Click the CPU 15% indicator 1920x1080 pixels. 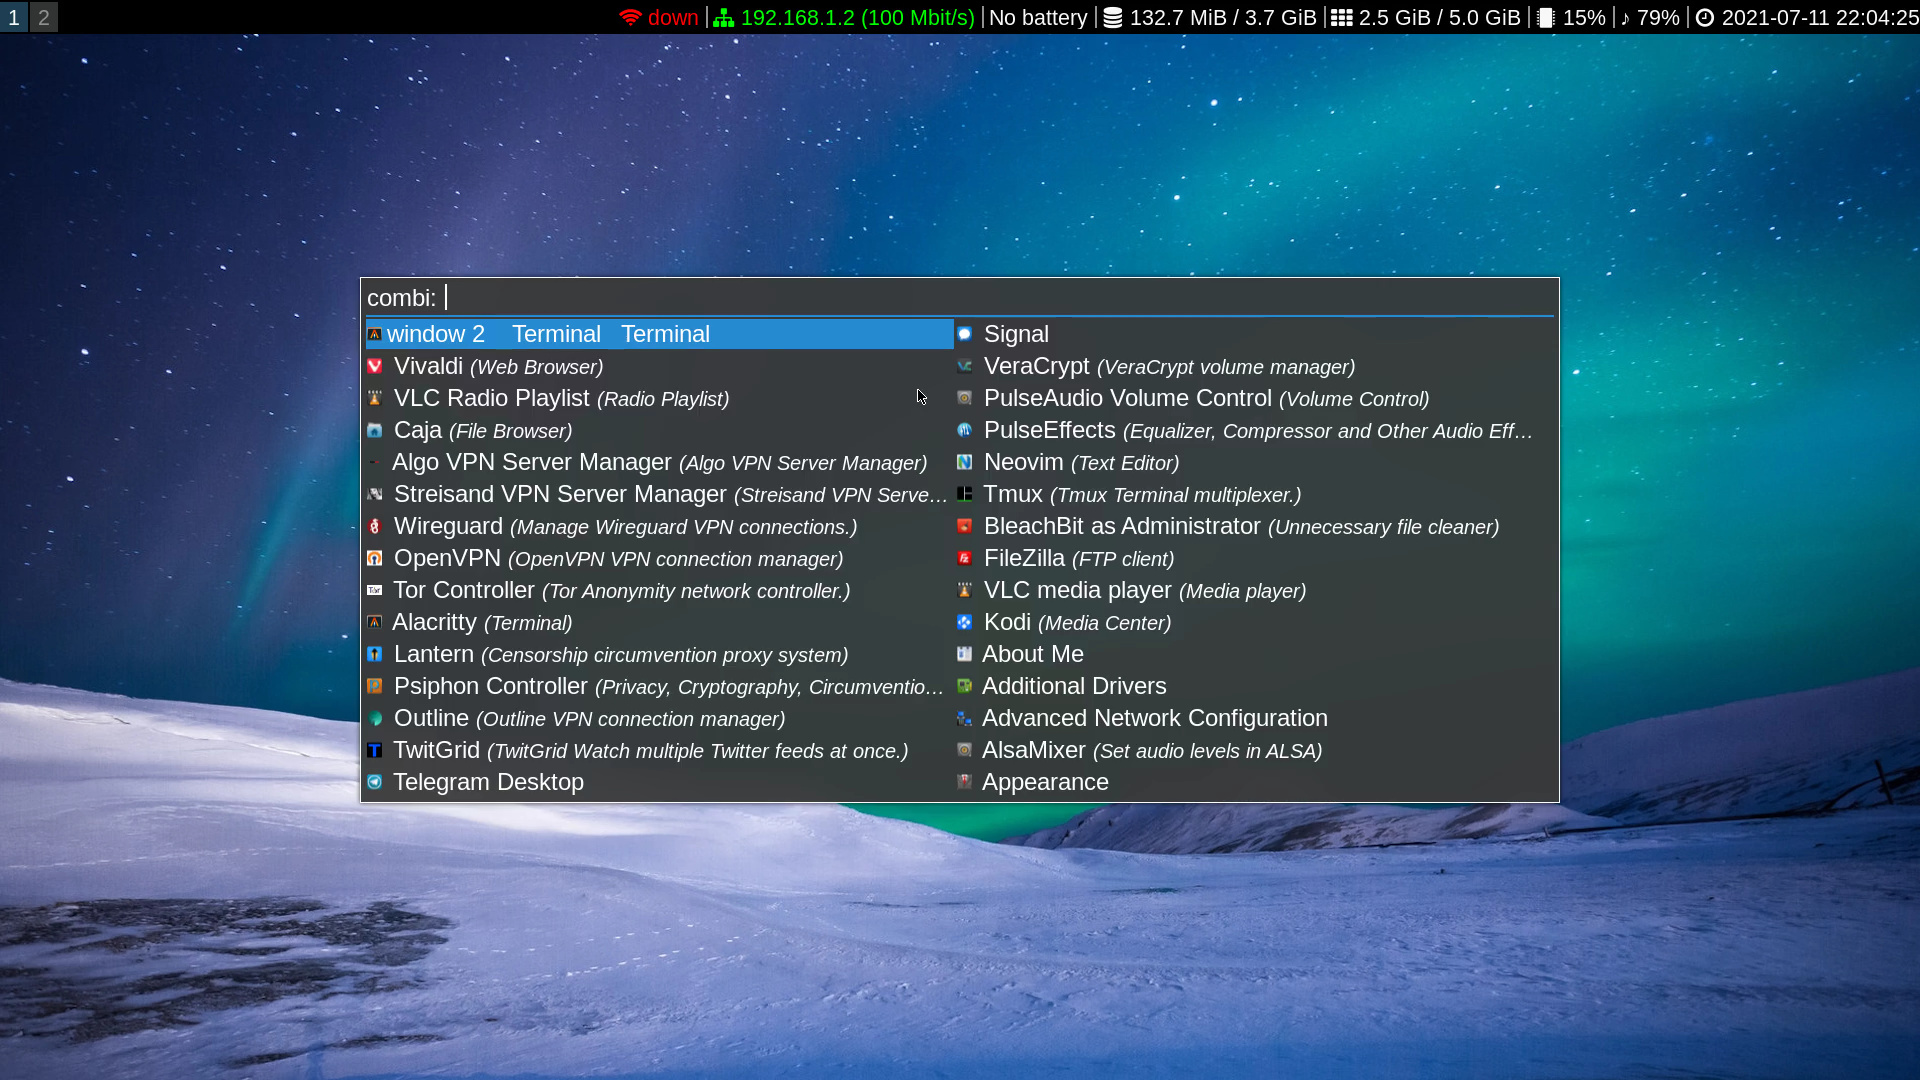(x=1571, y=18)
